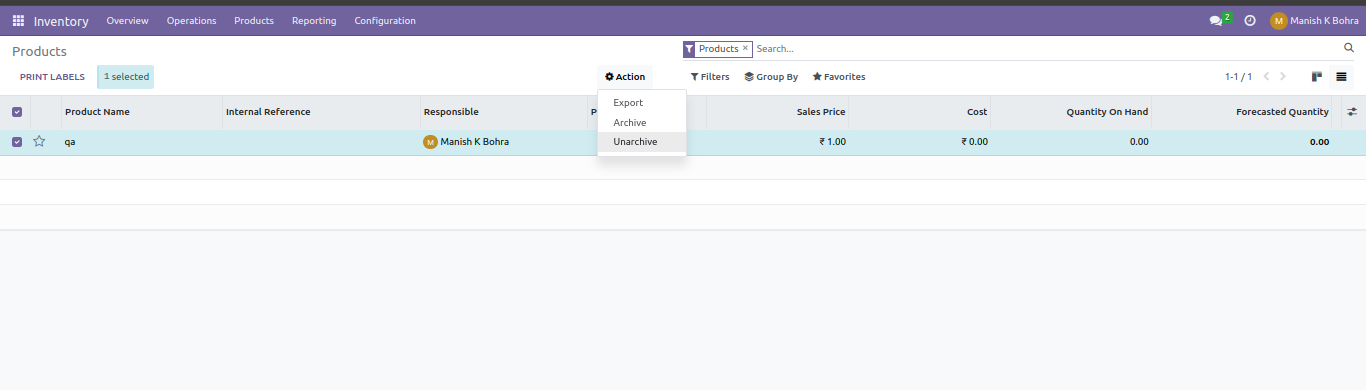The image size is (1366, 390).
Task: Sort by Quantity On Hand column header
Action: click(1107, 112)
